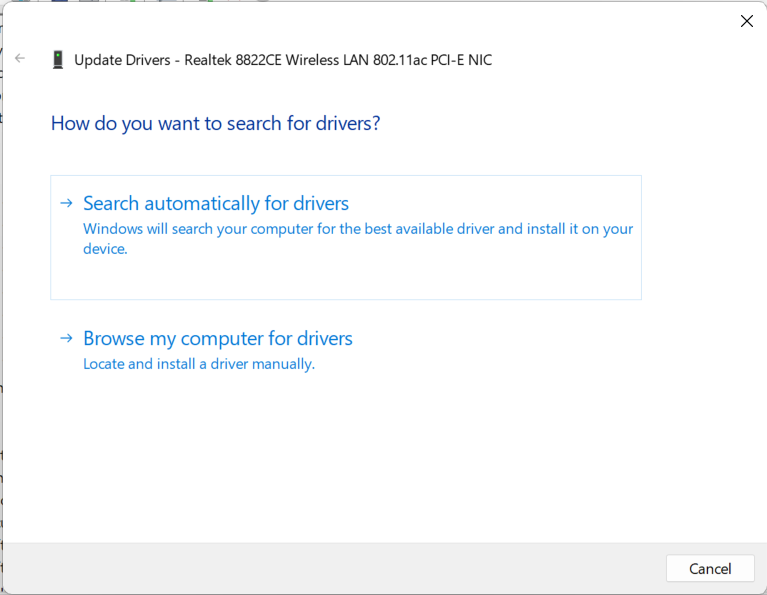Click the "How do you want to search" heading

[x=215, y=123]
